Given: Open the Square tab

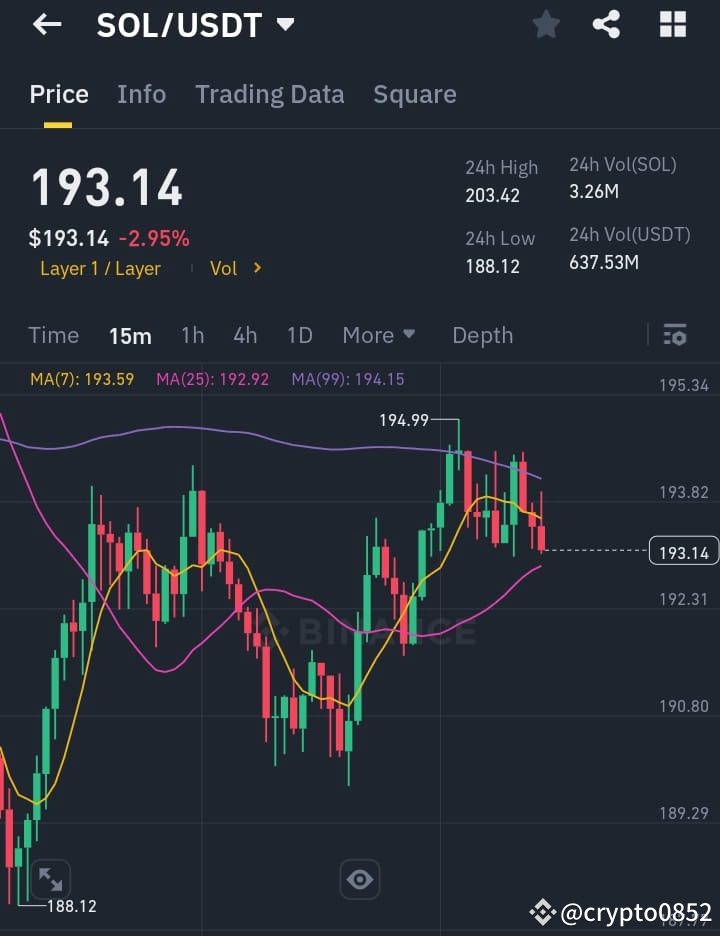Looking at the screenshot, I should 415,94.
